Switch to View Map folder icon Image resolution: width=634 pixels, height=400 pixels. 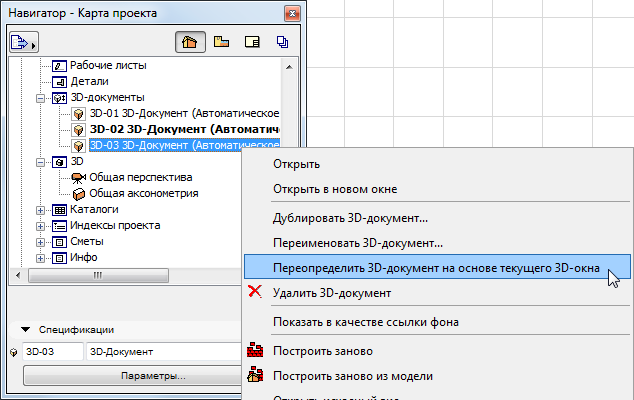221,42
